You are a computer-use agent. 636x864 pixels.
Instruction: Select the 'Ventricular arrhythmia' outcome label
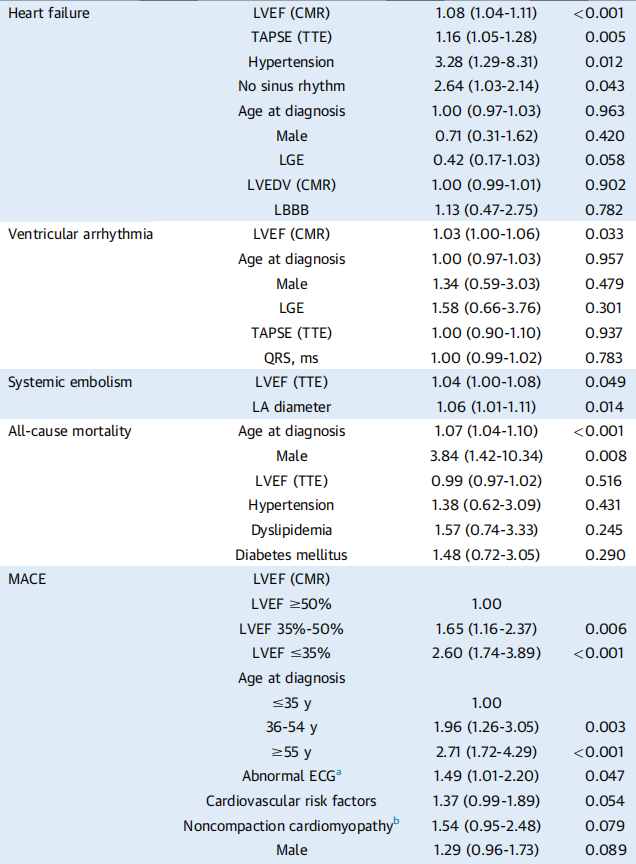coord(80,234)
